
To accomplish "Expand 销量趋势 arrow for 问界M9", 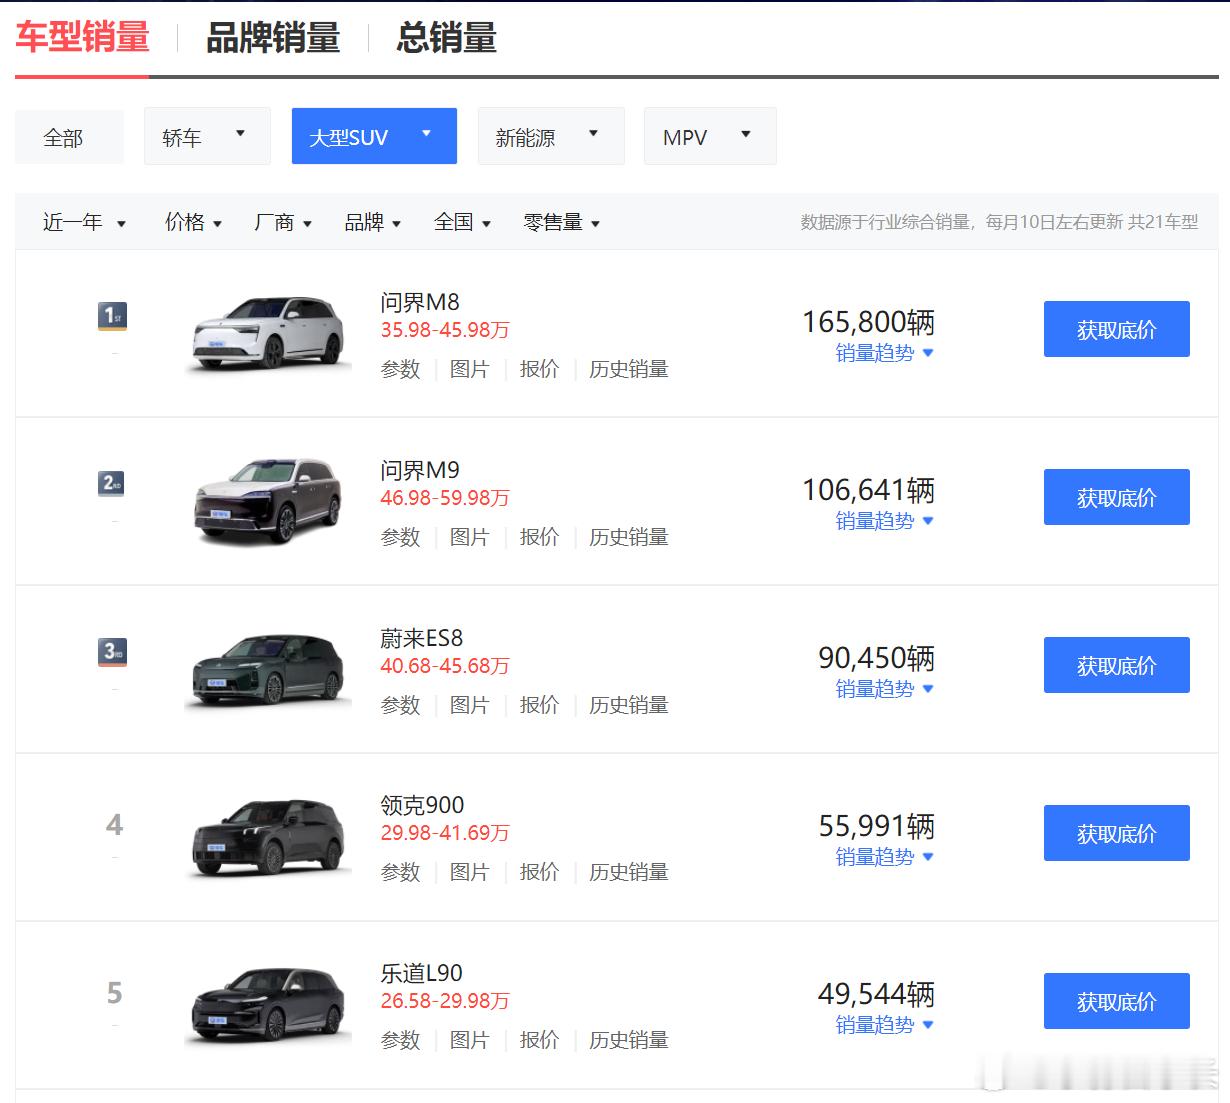I will click(x=928, y=521).
